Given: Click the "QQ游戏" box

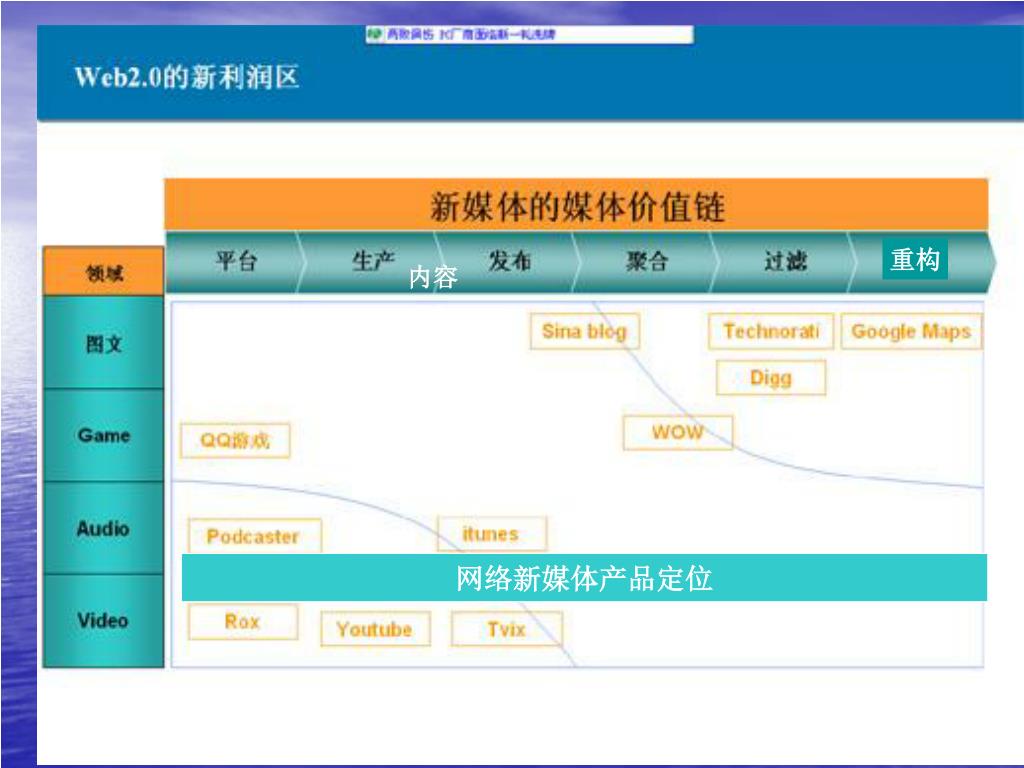Looking at the screenshot, I should click(x=235, y=440).
